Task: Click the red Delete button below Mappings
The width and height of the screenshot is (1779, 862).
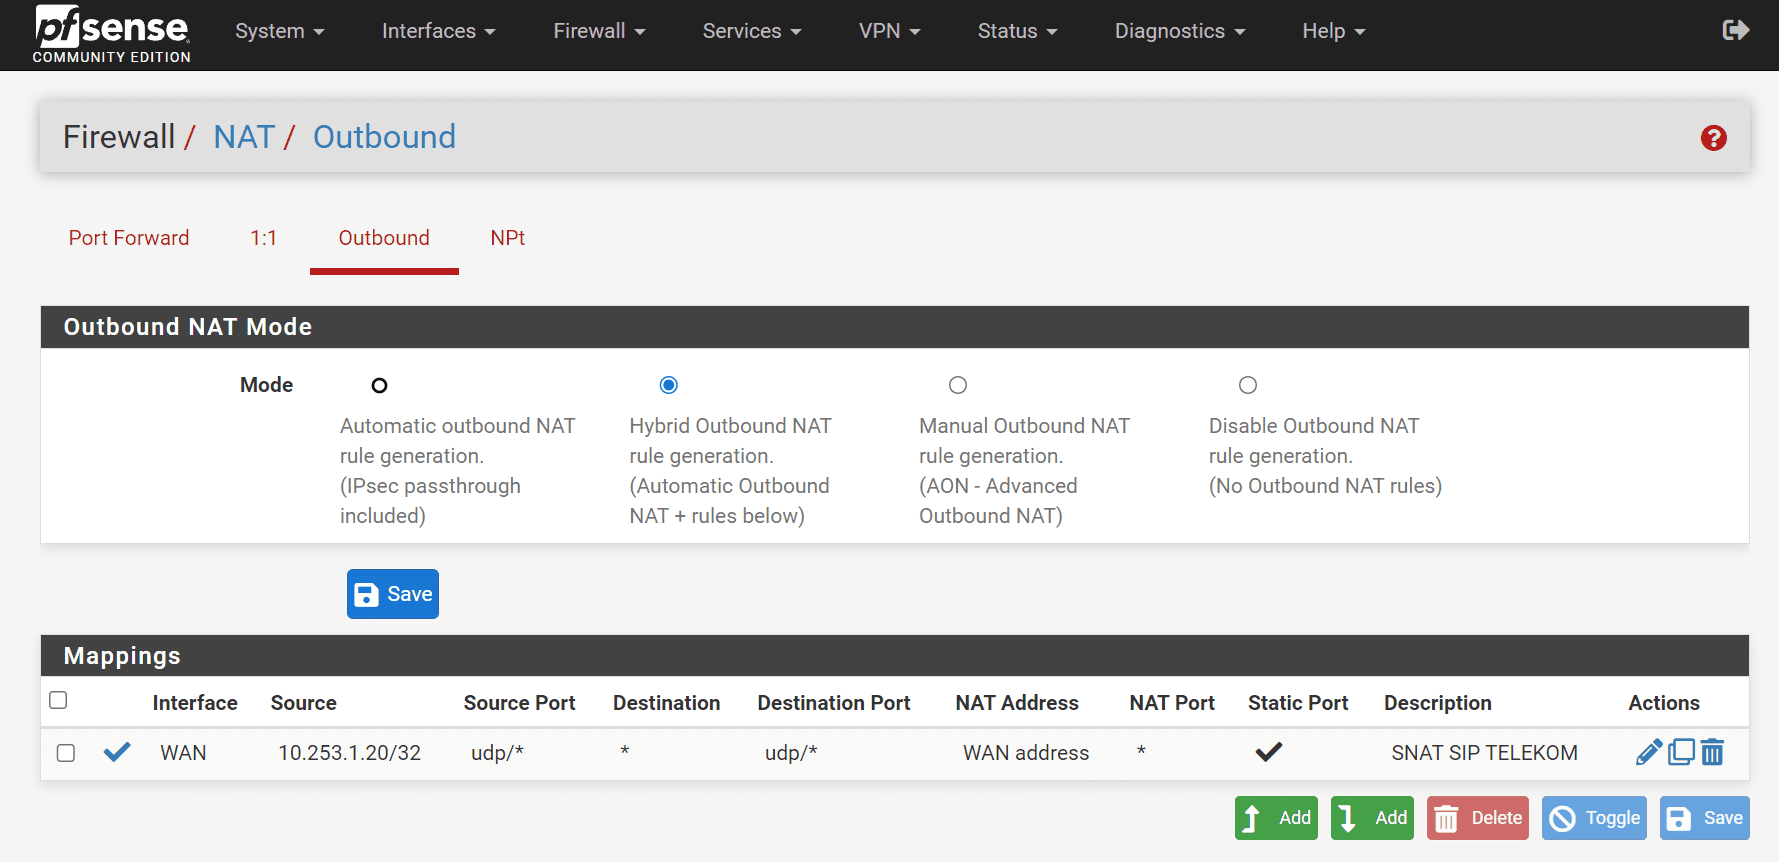Action: click(x=1478, y=818)
